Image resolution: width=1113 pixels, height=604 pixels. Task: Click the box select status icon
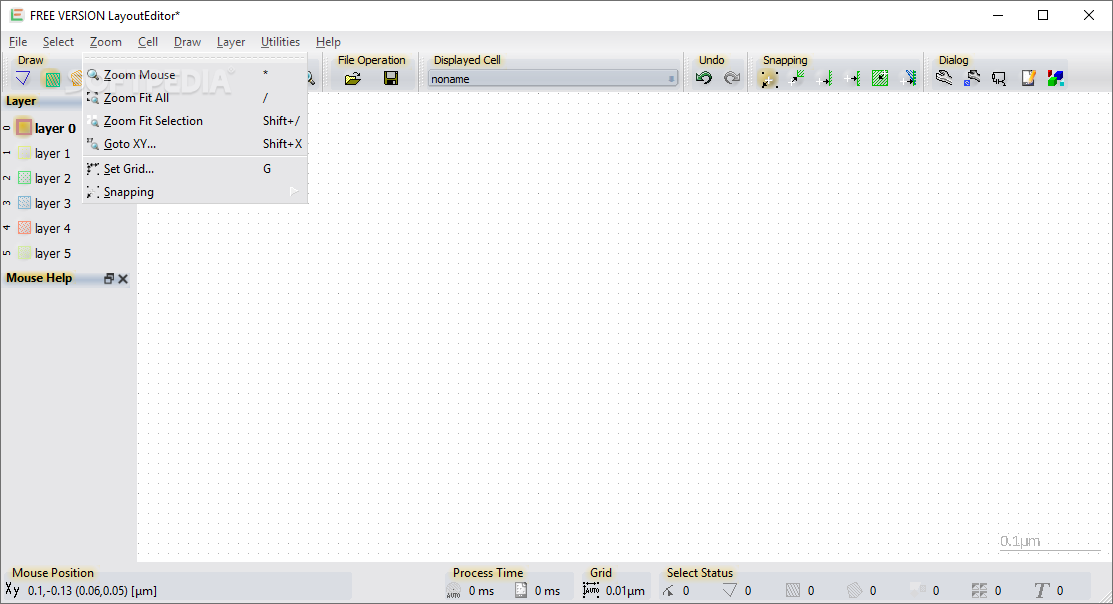pyautogui.click(x=793, y=591)
